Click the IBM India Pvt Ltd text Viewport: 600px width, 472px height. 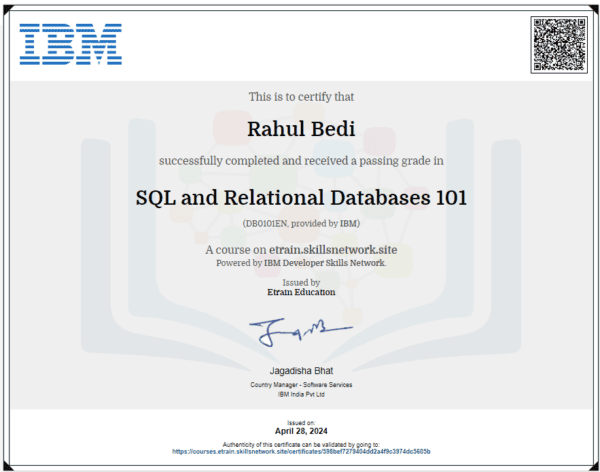(300, 395)
